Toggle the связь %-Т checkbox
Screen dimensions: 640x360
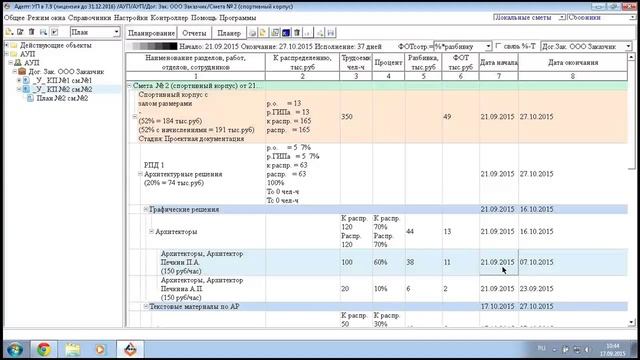498,46
